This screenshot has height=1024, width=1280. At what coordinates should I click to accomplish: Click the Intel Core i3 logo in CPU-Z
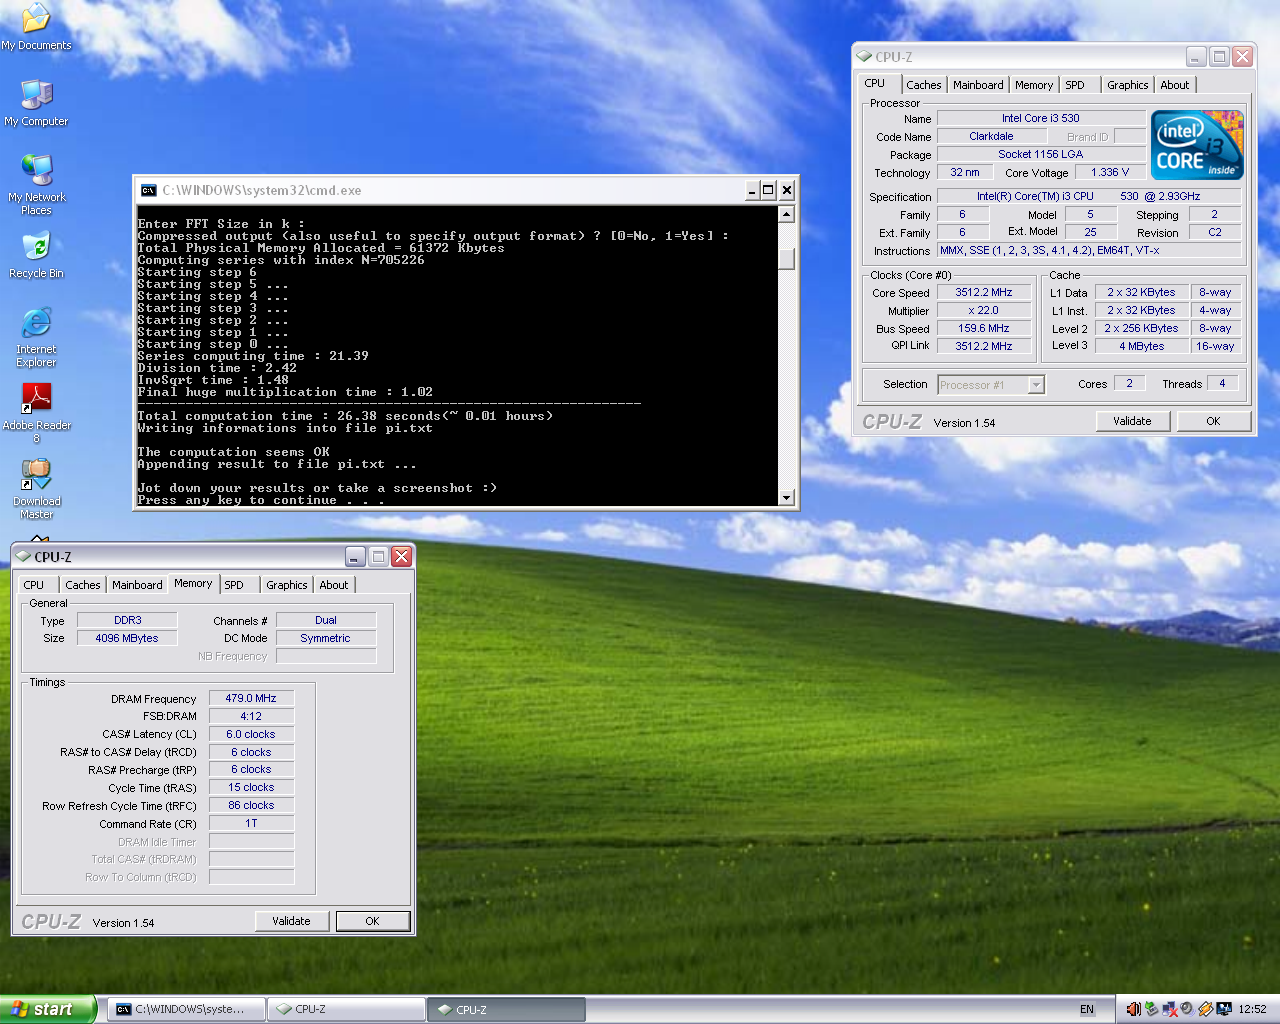click(x=1197, y=145)
